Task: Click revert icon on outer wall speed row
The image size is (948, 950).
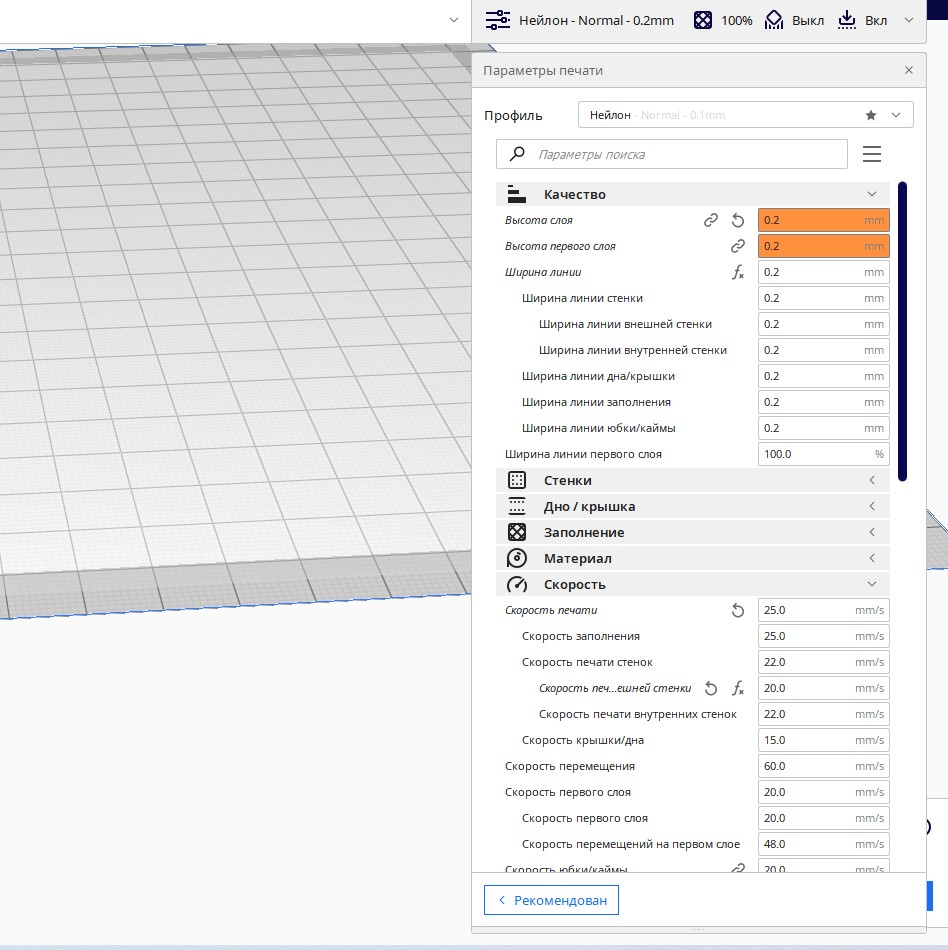Action: tap(711, 688)
